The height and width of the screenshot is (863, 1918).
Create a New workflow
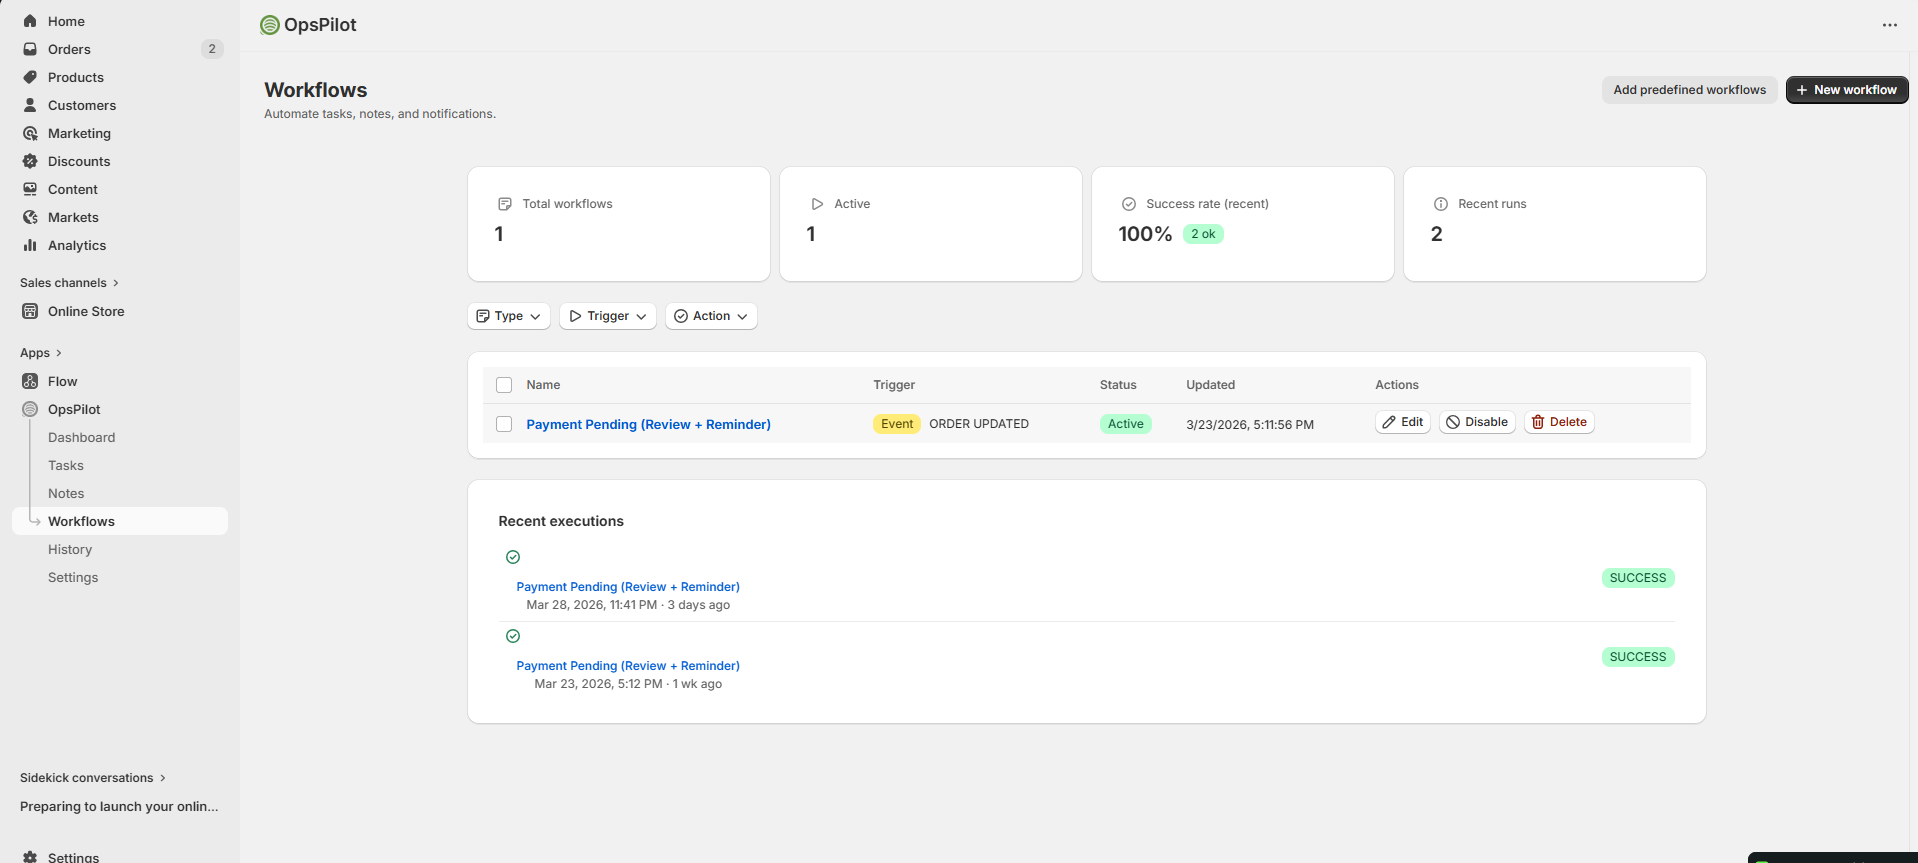pos(1847,90)
